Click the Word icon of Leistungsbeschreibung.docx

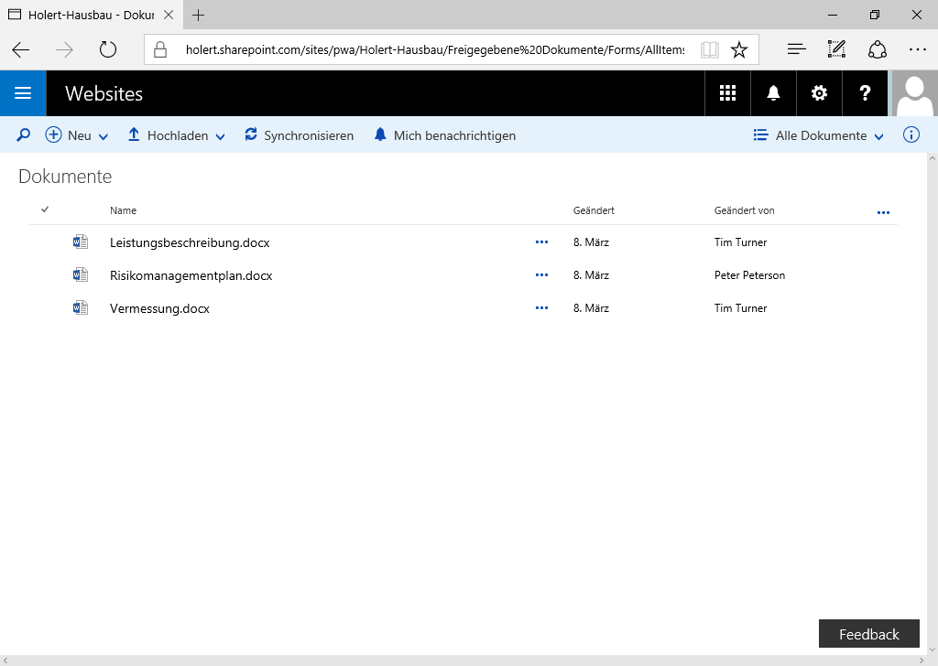click(80, 242)
